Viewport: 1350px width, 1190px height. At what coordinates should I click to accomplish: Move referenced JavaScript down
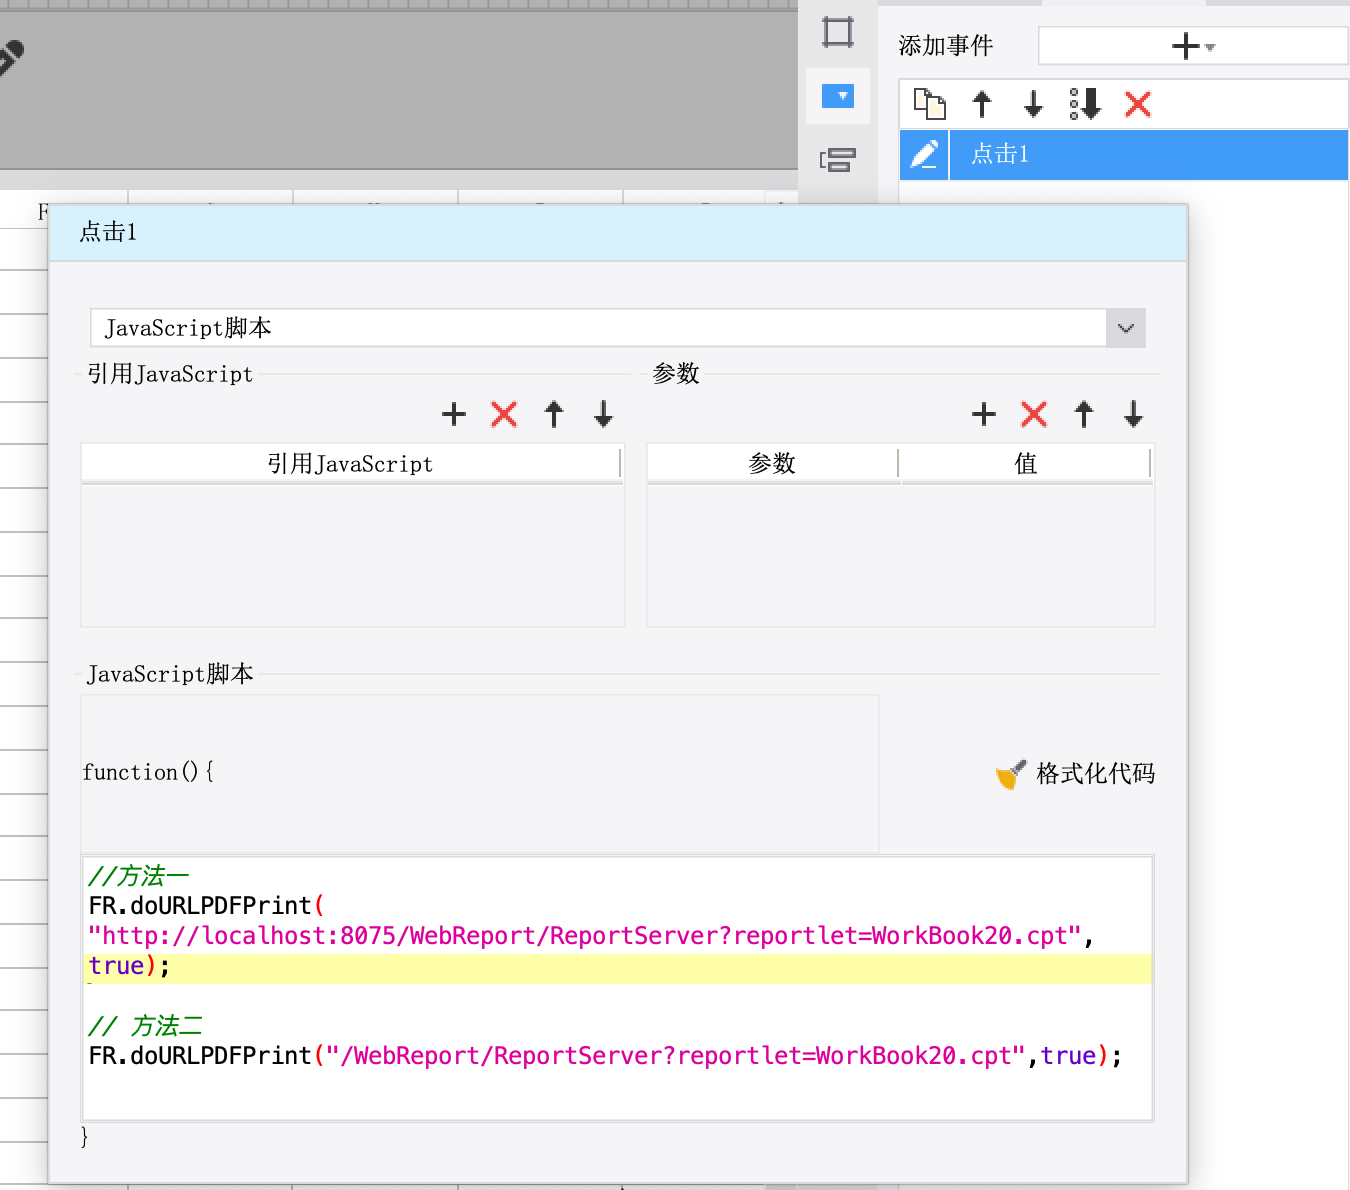click(x=603, y=414)
